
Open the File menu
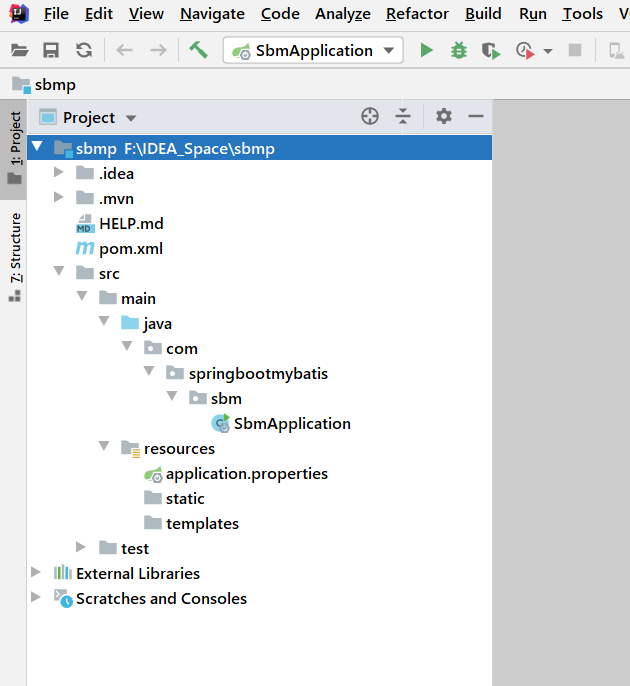(56, 14)
